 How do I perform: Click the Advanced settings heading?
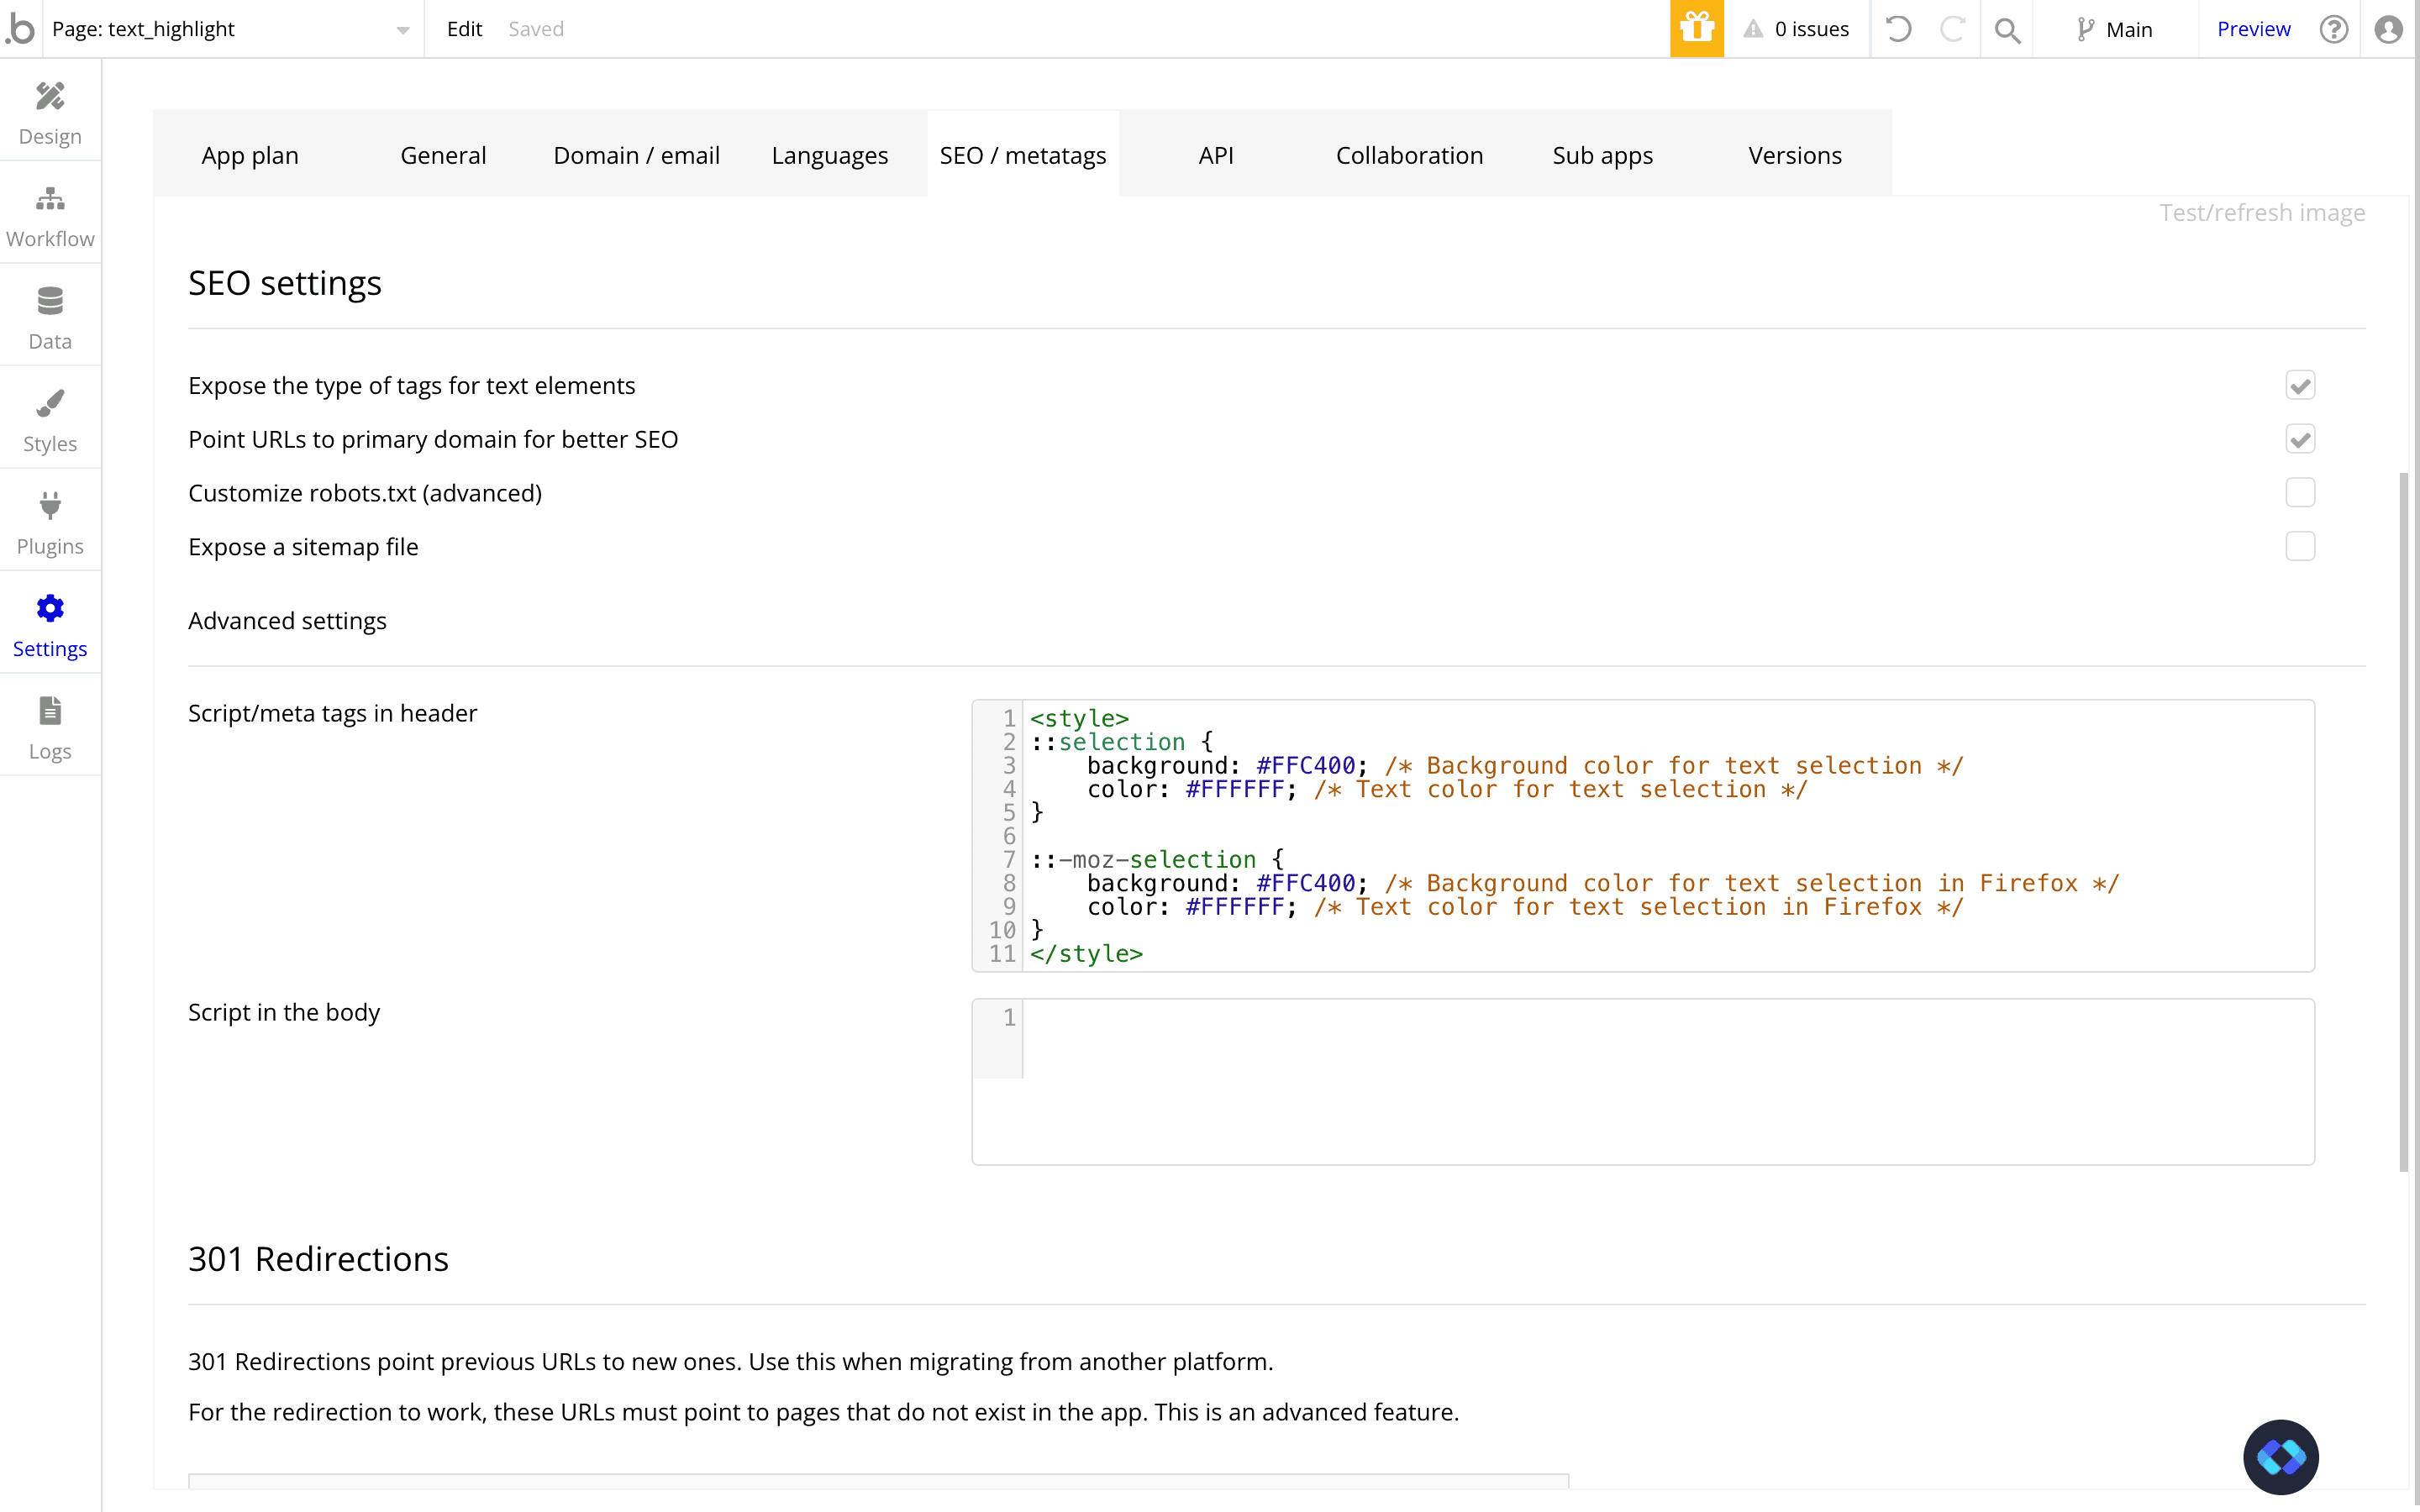click(x=287, y=621)
